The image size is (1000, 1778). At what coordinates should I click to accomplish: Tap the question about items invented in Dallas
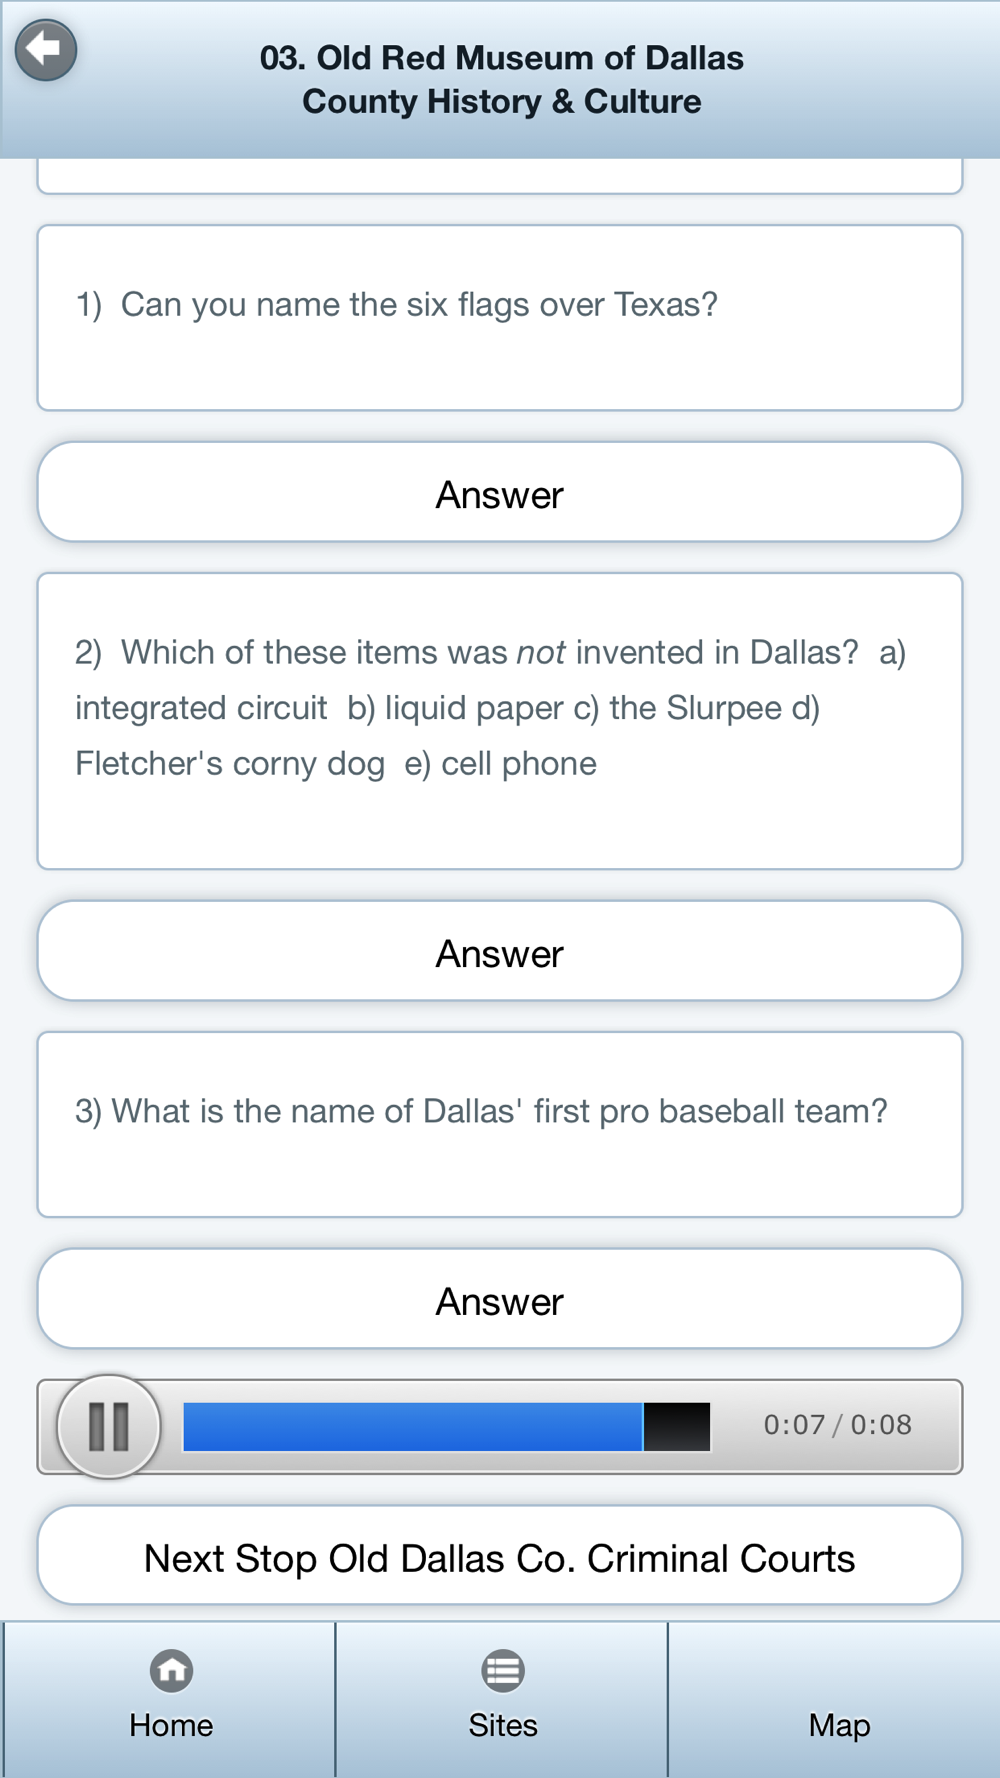pos(500,721)
